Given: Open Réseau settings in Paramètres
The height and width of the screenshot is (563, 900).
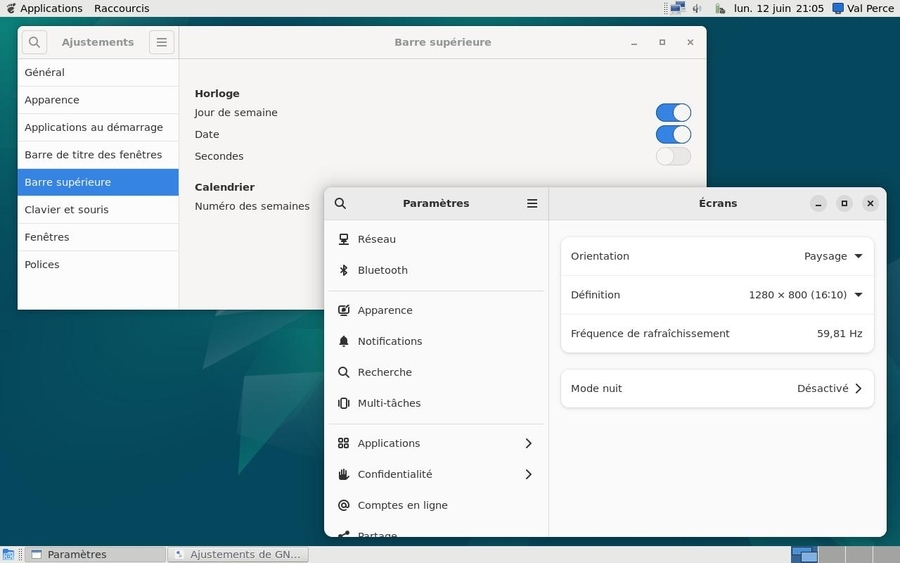Looking at the screenshot, I should (436, 239).
